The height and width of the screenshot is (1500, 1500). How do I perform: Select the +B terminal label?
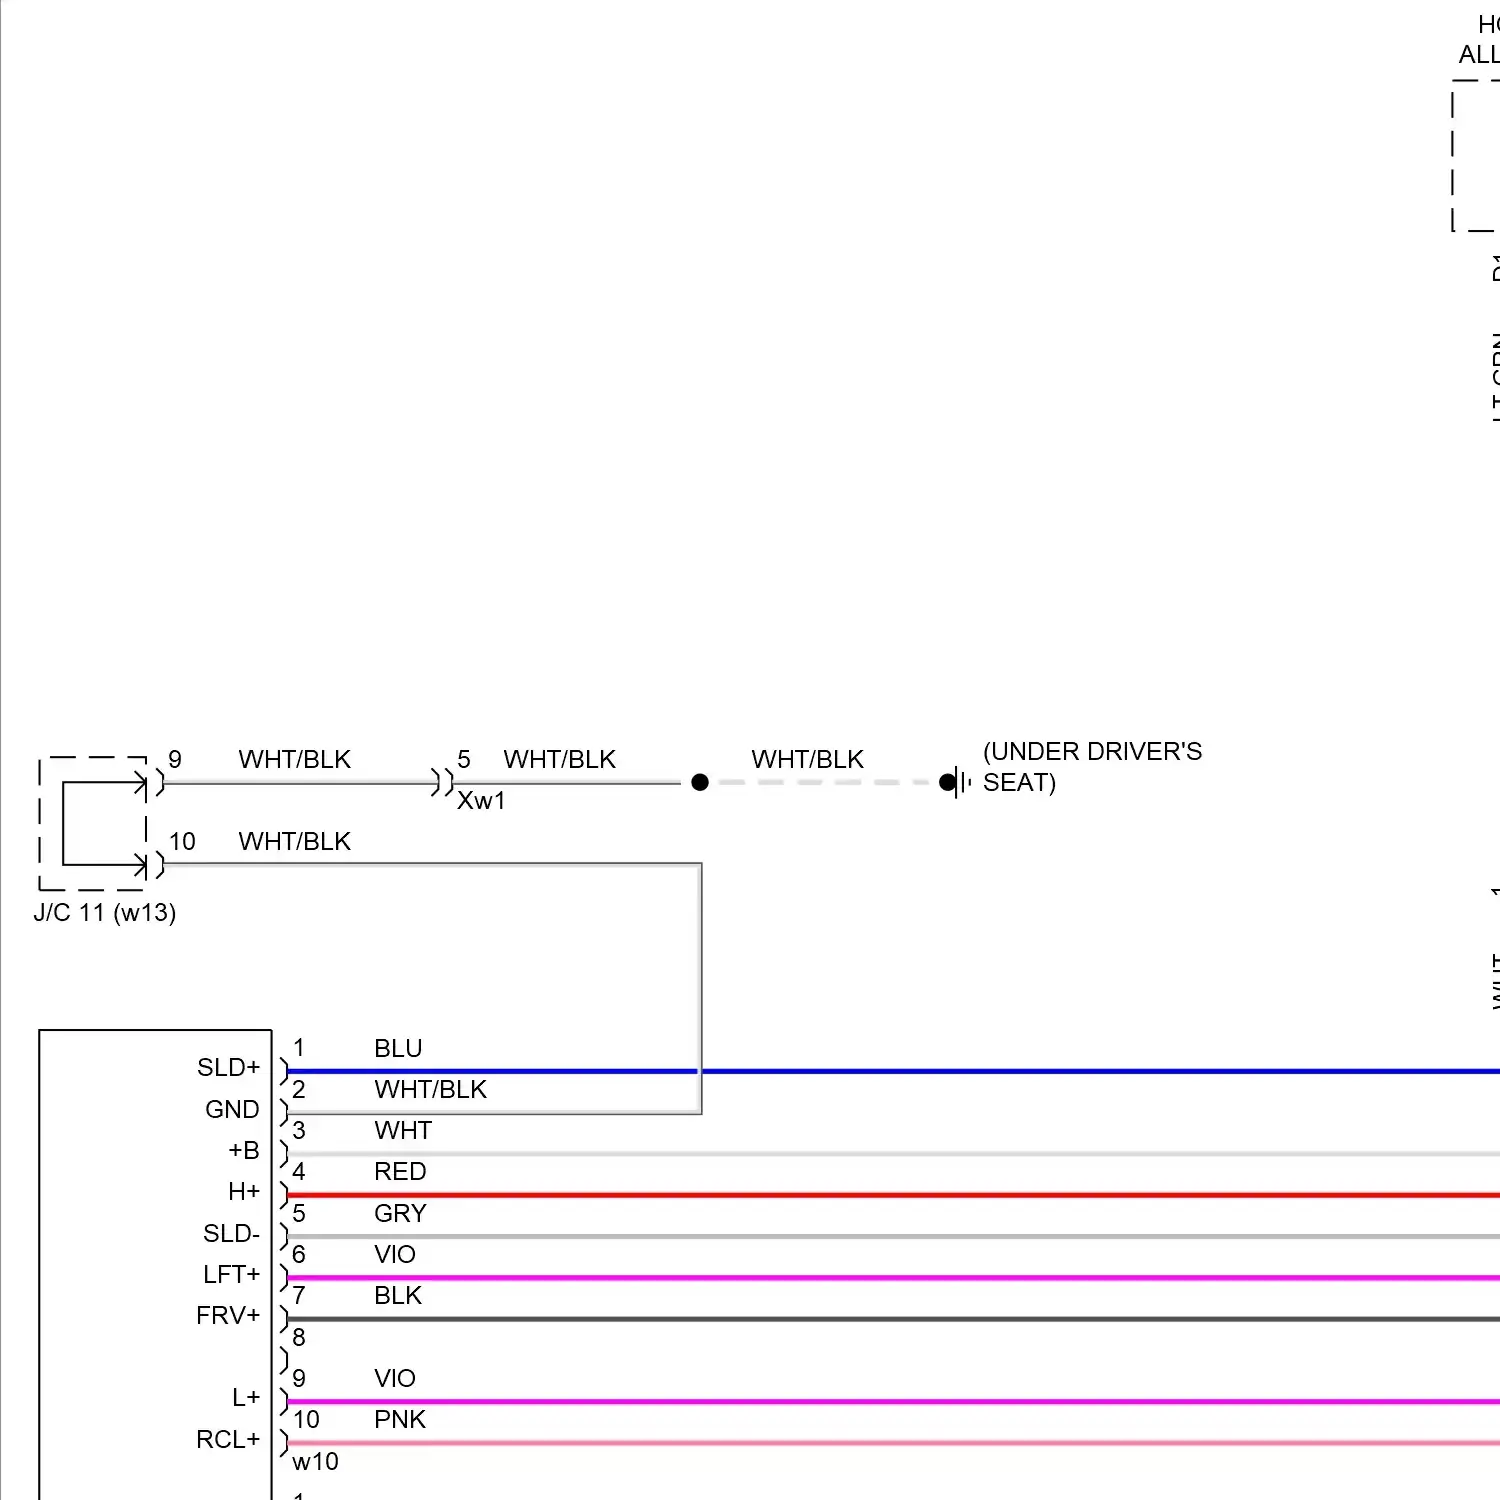coord(244,1150)
